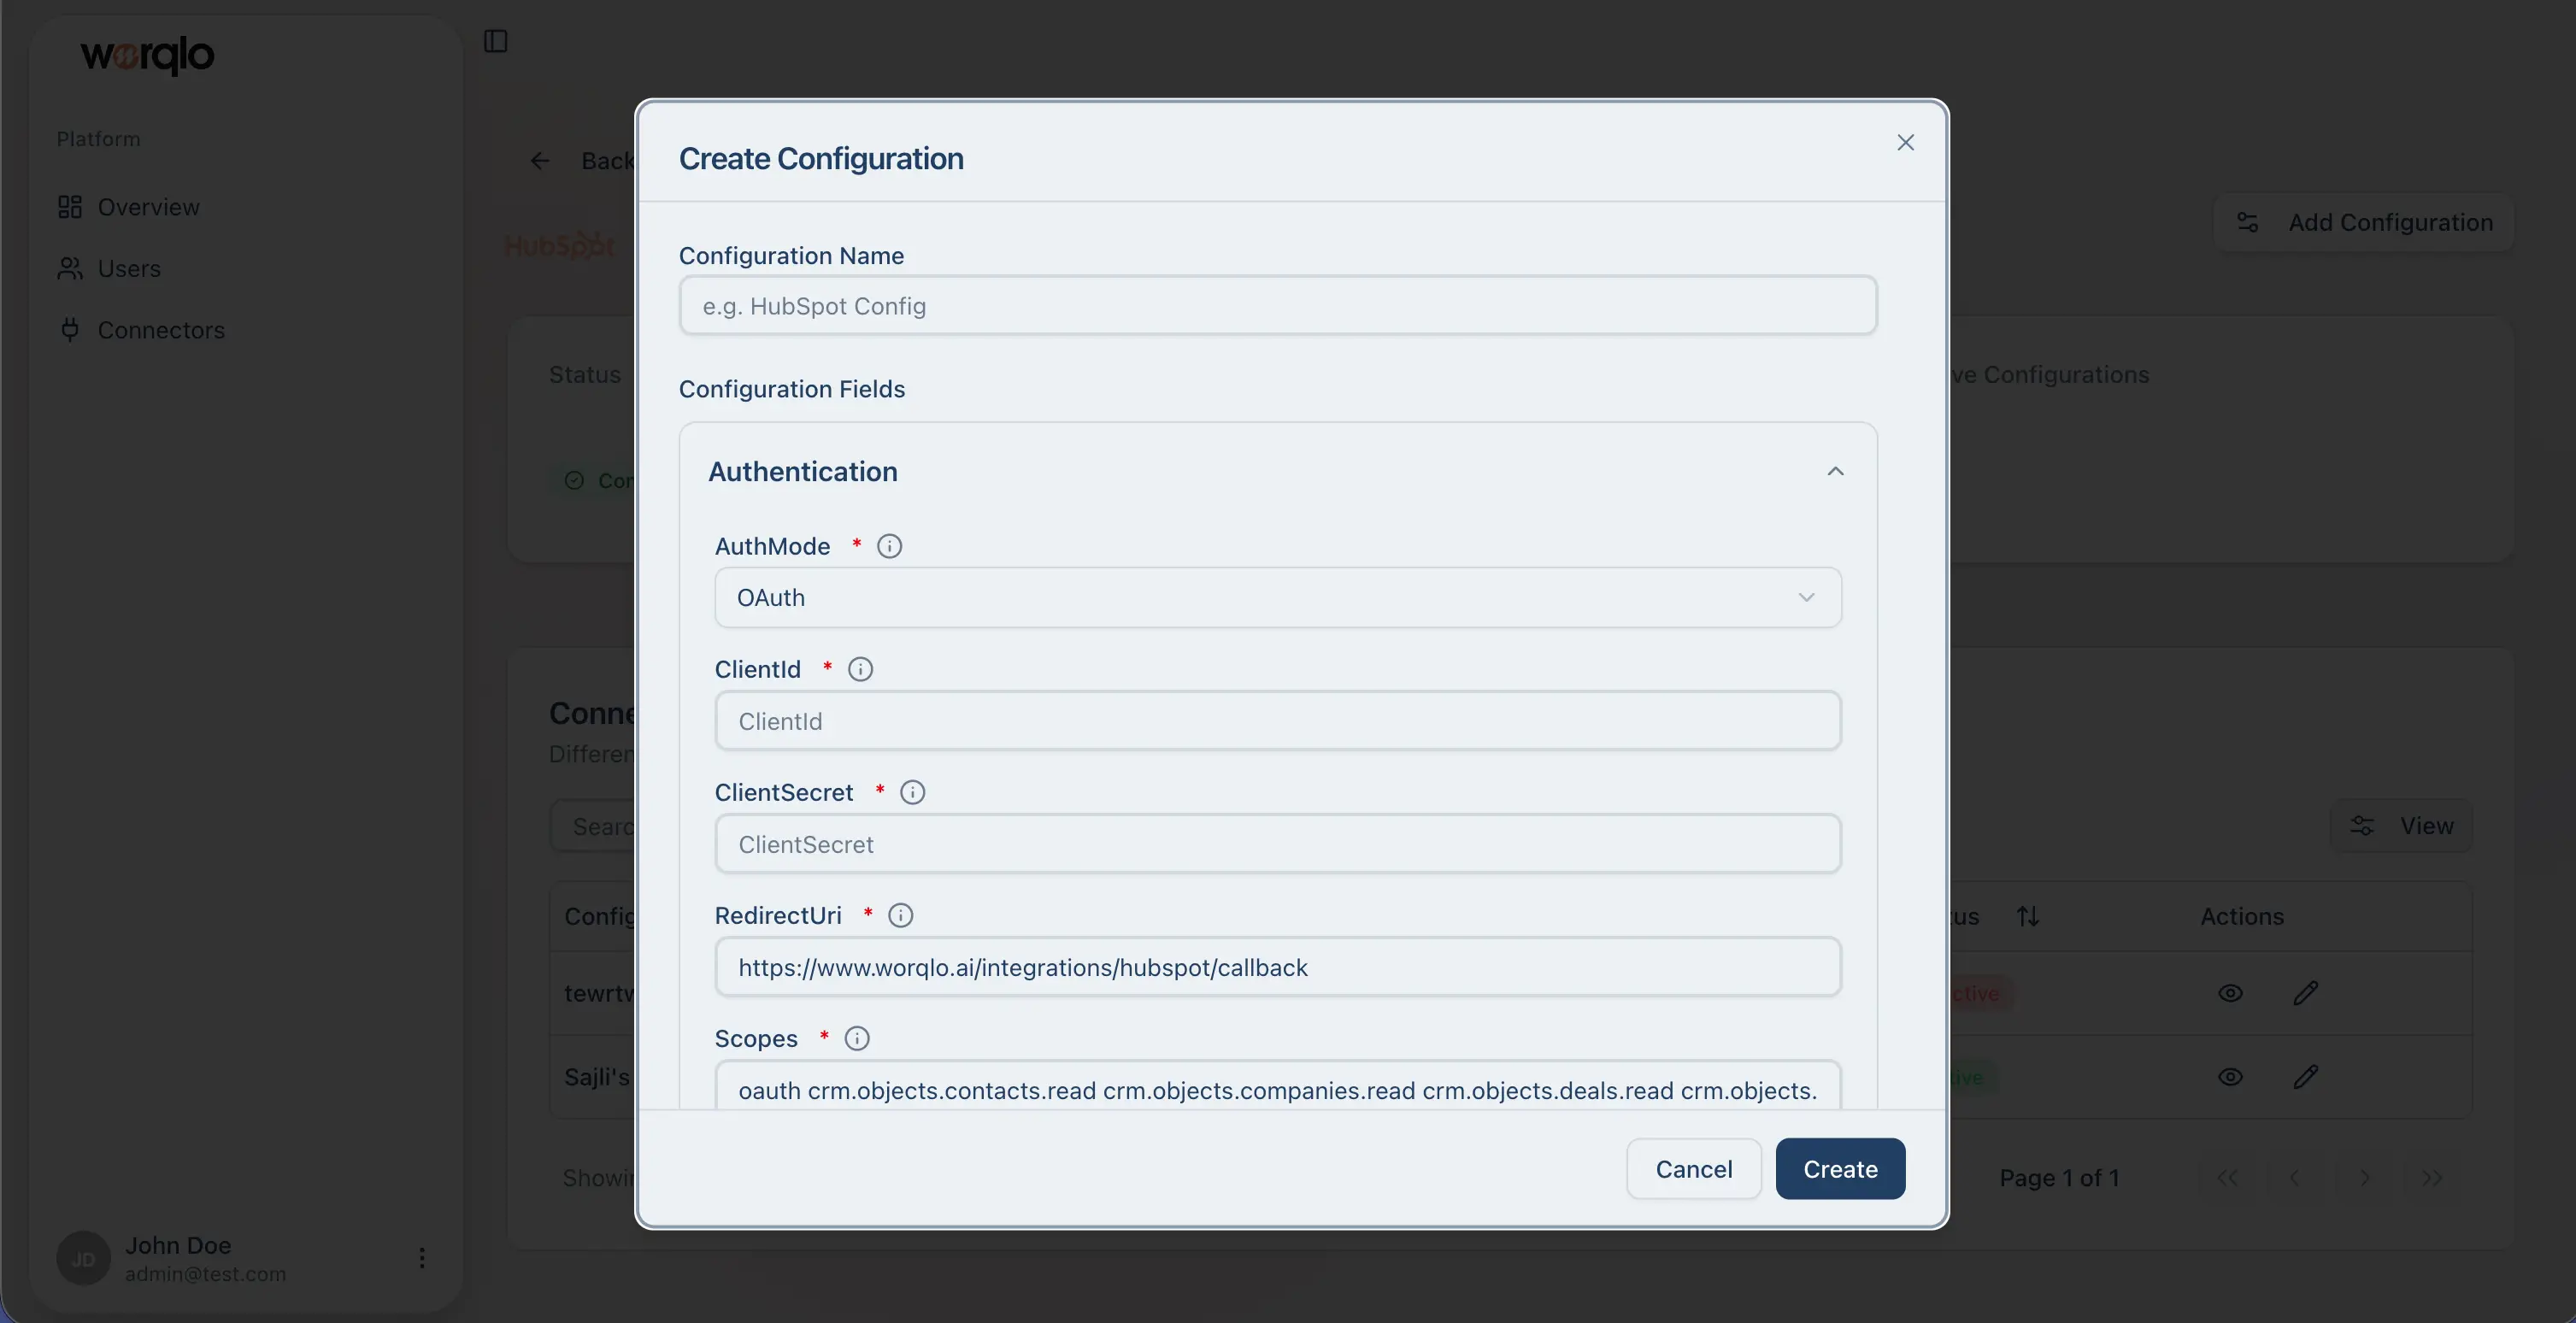Toggle the eye icon on Sajli's row
The image size is (2576, 1323).
(x=2230, y=1077)
